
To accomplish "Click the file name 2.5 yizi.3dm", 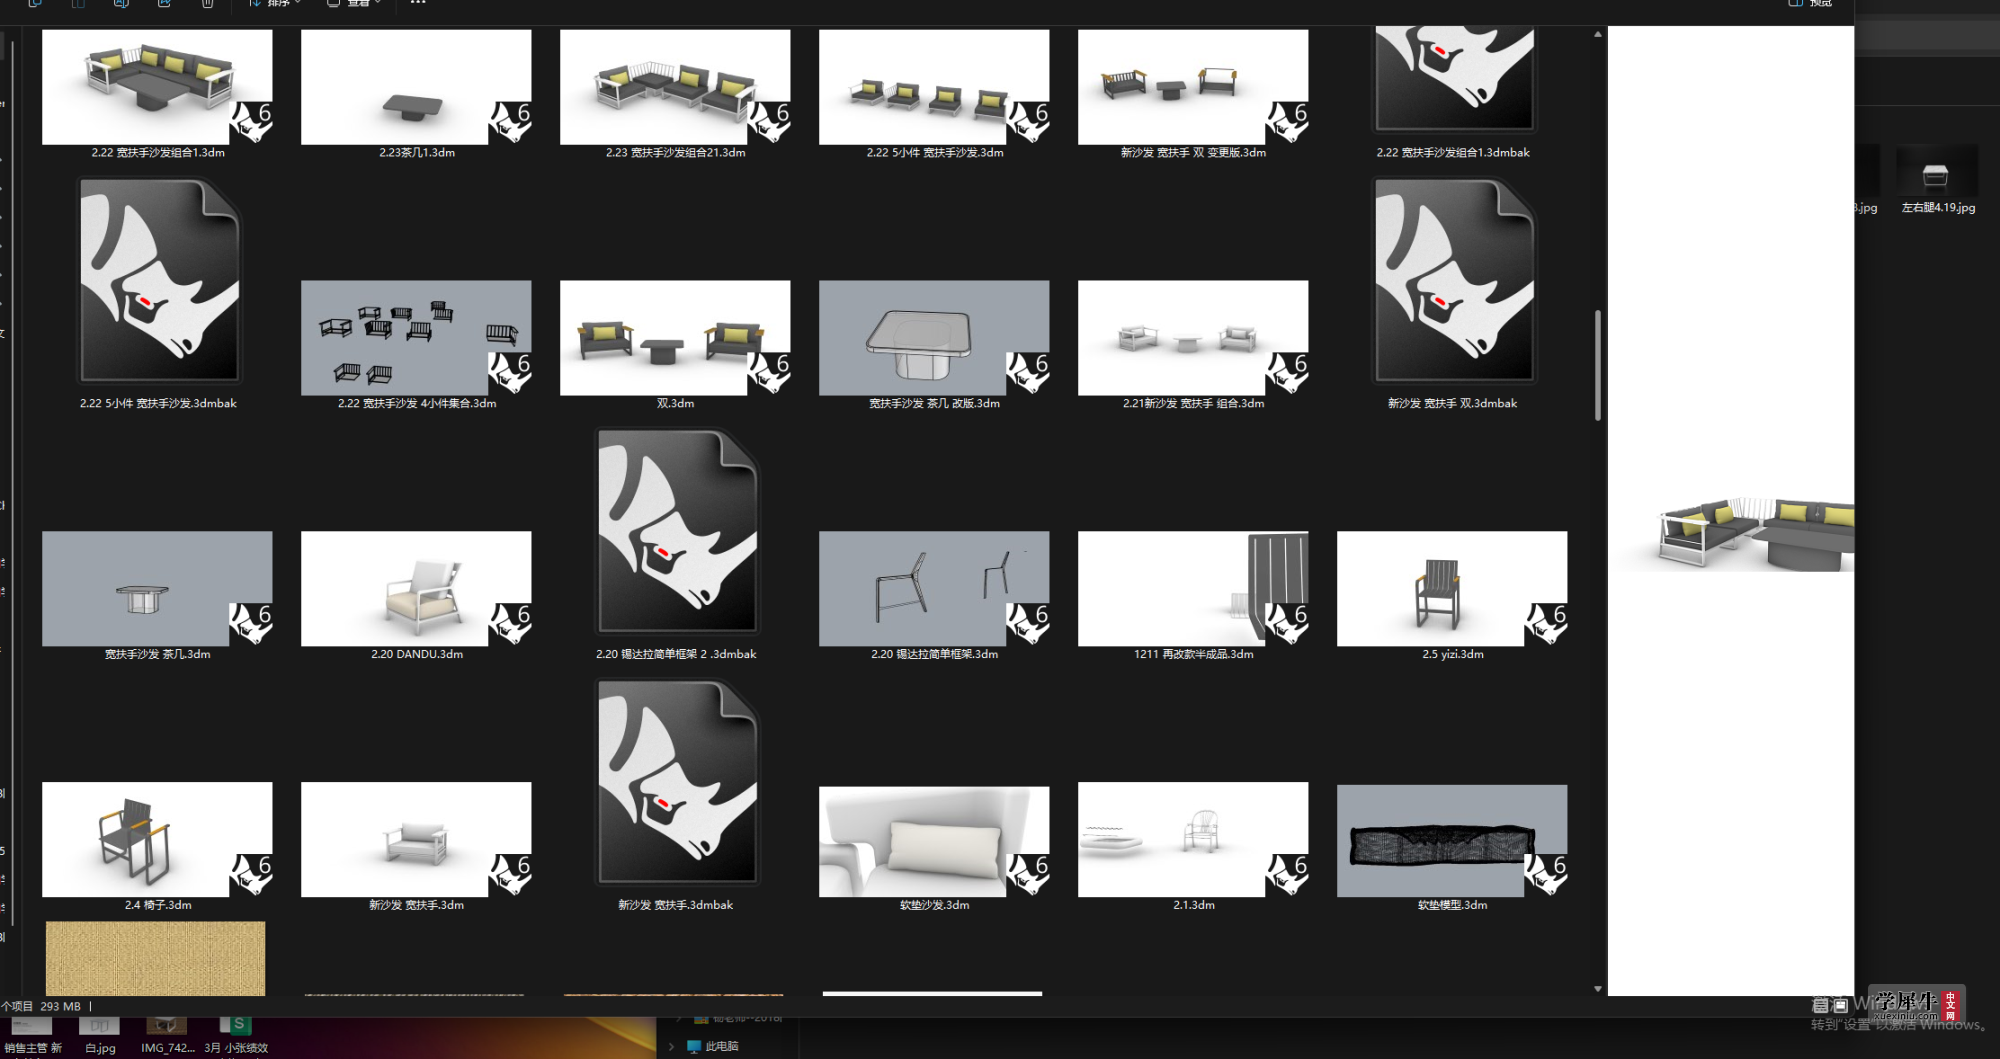I will (x=1453, y=654).
